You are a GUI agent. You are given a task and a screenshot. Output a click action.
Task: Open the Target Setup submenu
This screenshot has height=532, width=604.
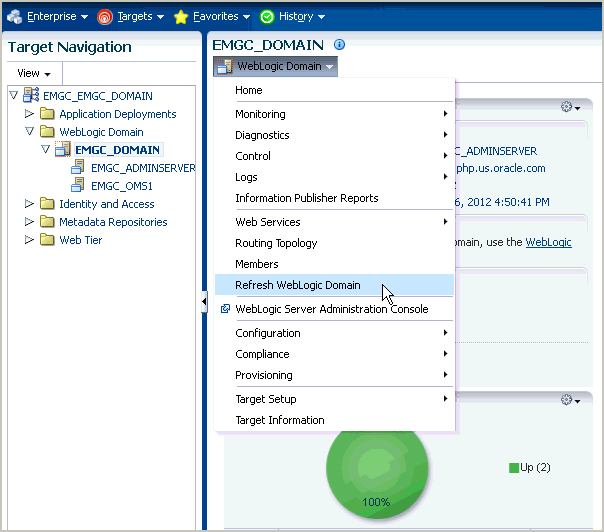[x=334, y=399]
